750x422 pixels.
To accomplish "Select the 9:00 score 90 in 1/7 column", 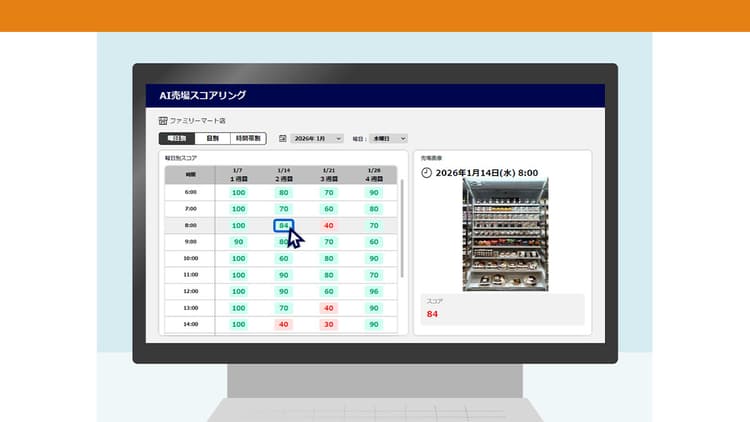I will click(238, 242).
